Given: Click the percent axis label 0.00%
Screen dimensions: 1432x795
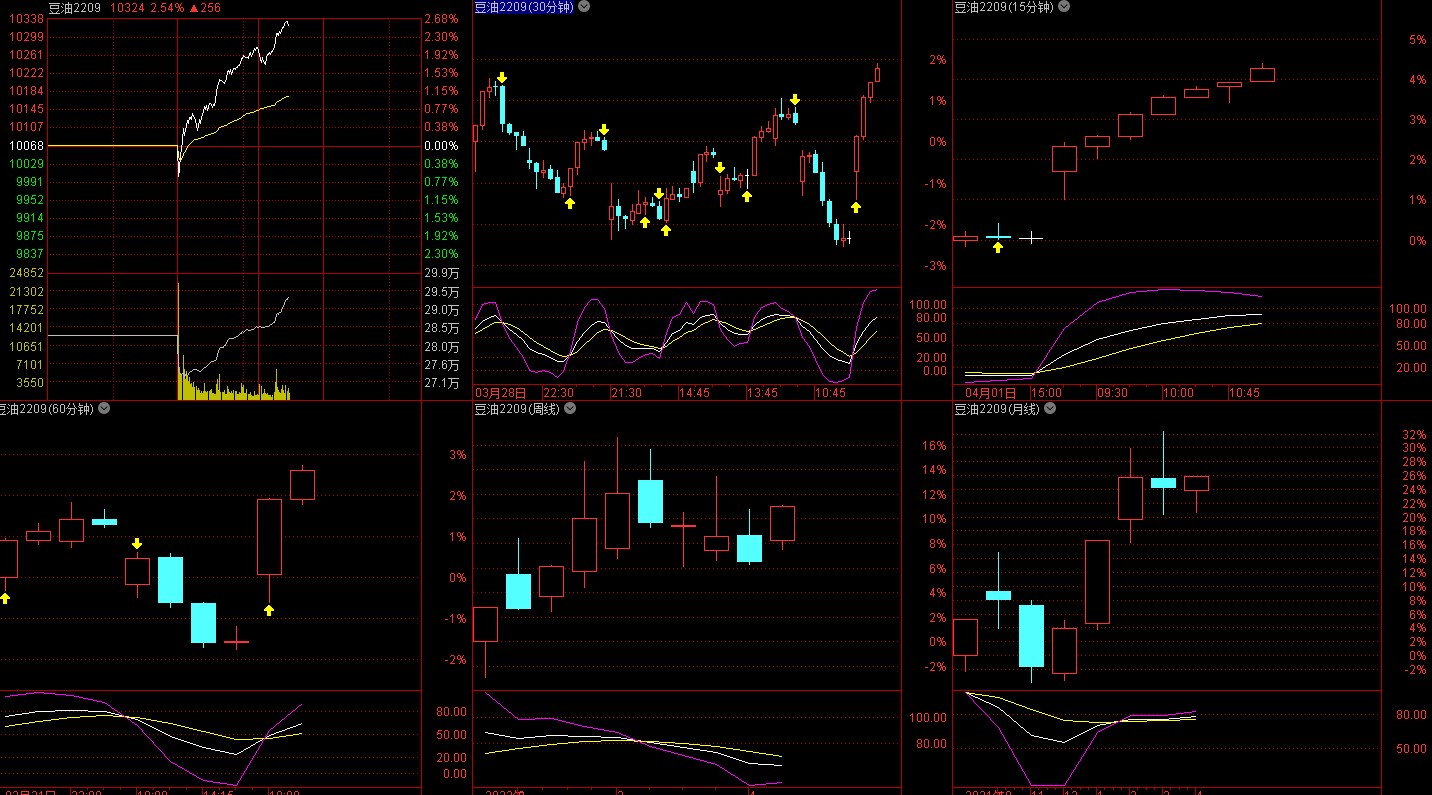Looking at the screenshot, I should (x=441, y=146).
